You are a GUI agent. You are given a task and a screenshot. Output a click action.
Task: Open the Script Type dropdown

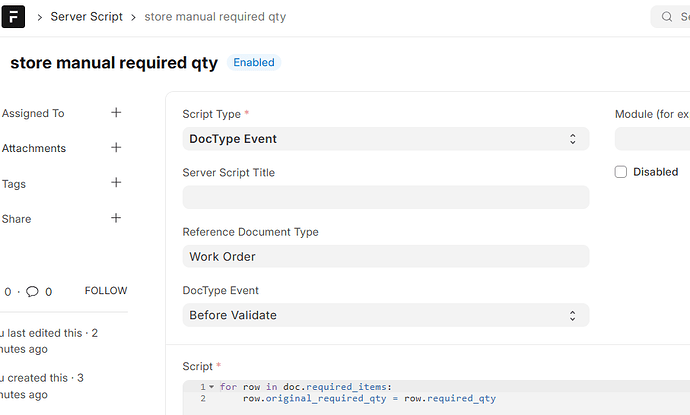coord(385,139)
